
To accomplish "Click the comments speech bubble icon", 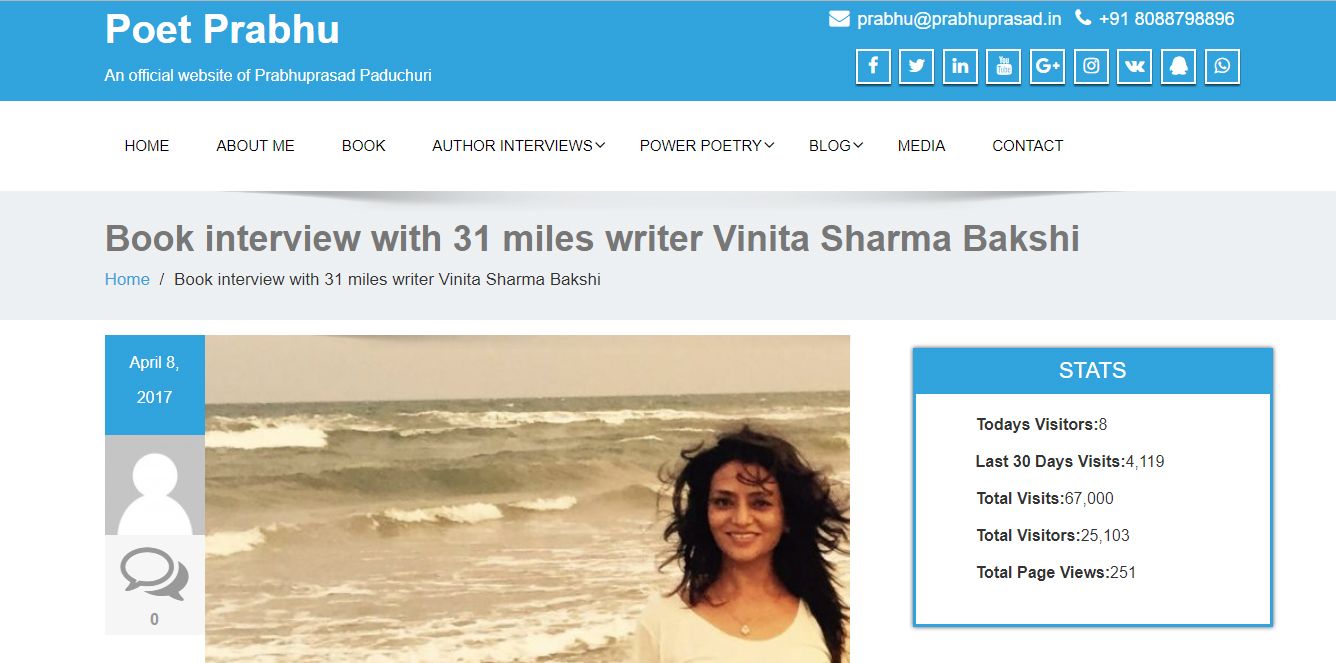I will click(154, 573).
